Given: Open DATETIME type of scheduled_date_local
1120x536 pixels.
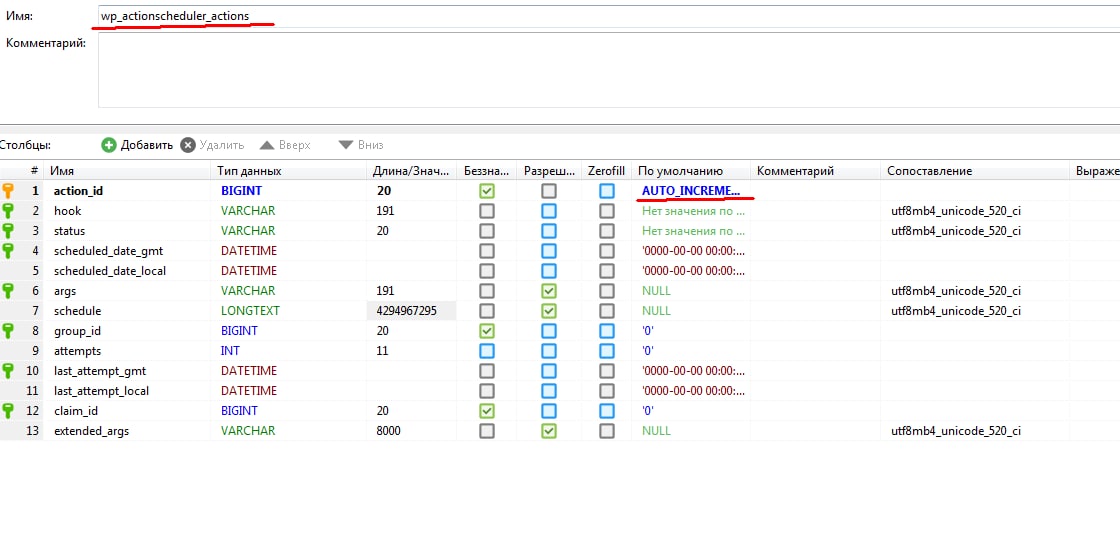Looking at the screenshot, I should coord(249,271).
